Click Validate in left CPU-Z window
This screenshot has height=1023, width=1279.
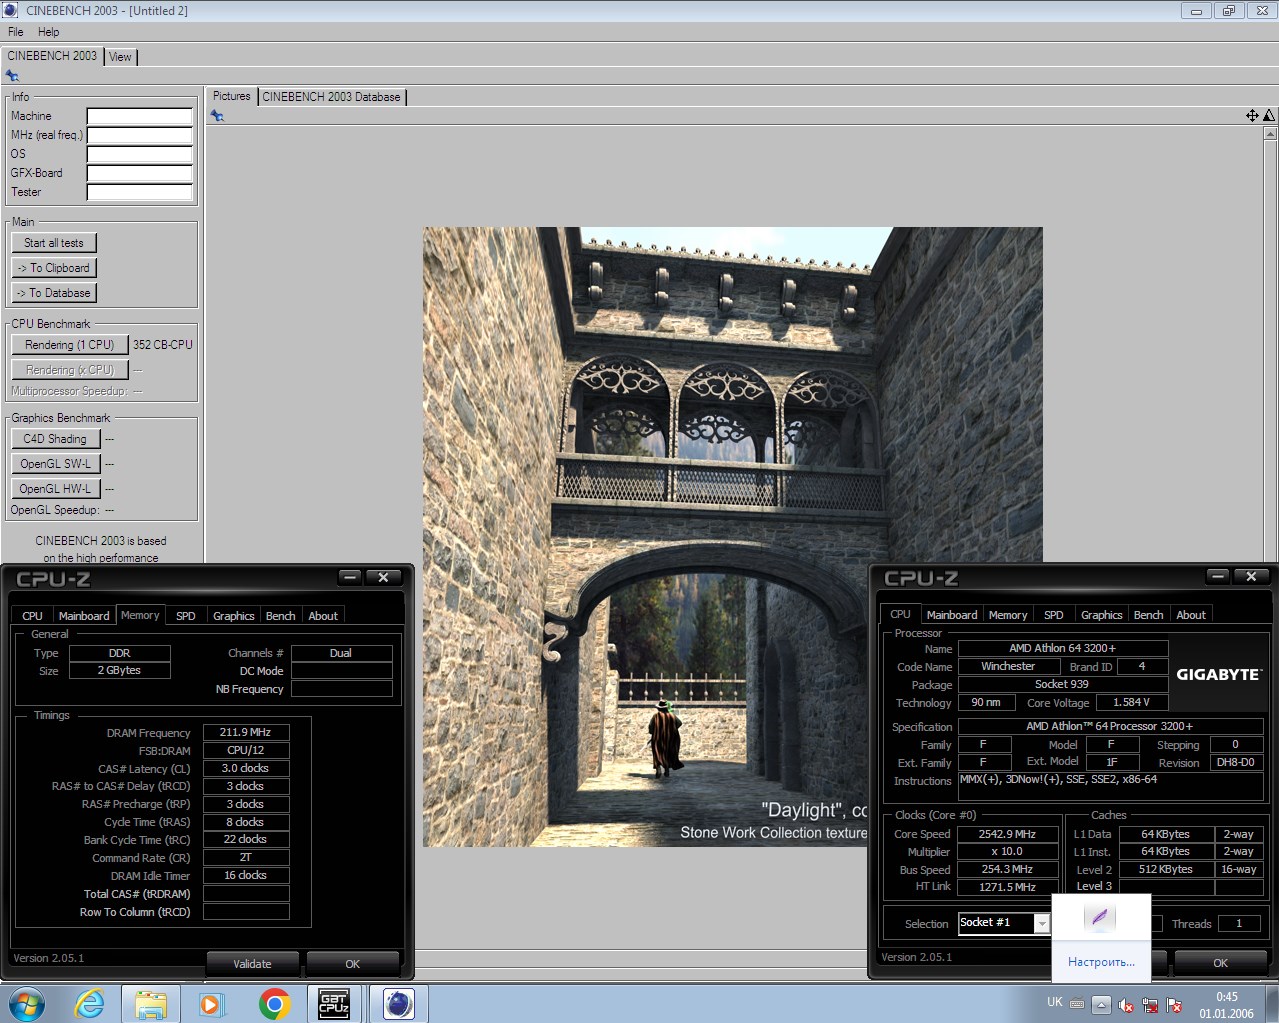coord(252,964)
